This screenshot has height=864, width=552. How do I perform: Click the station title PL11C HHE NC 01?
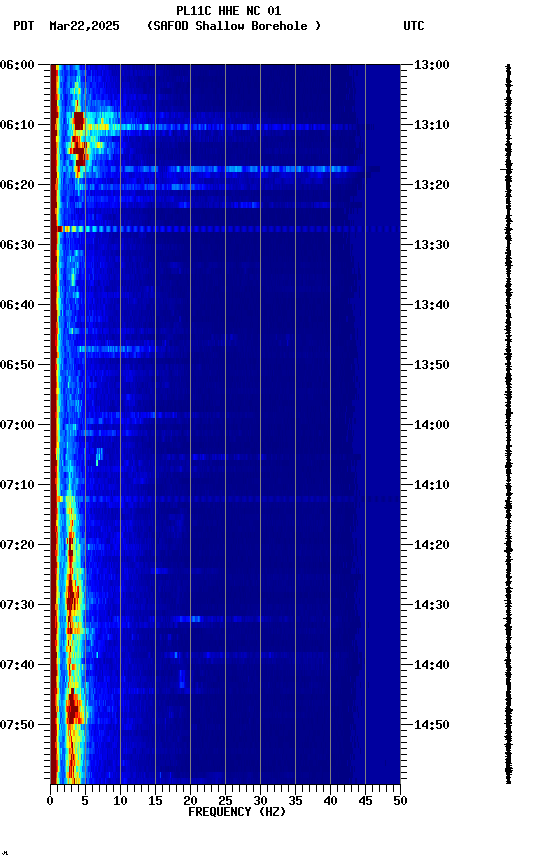coord(229,10)
